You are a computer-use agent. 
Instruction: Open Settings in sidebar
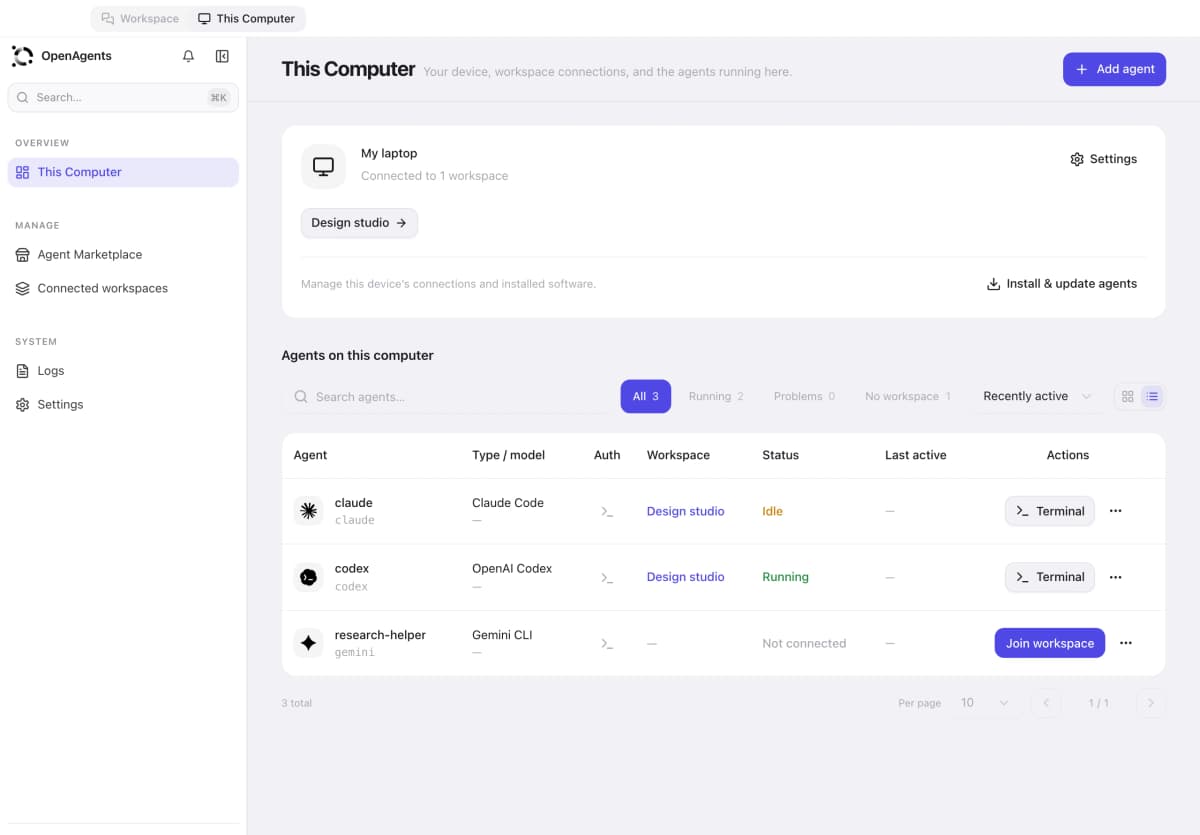coord(123,405)
